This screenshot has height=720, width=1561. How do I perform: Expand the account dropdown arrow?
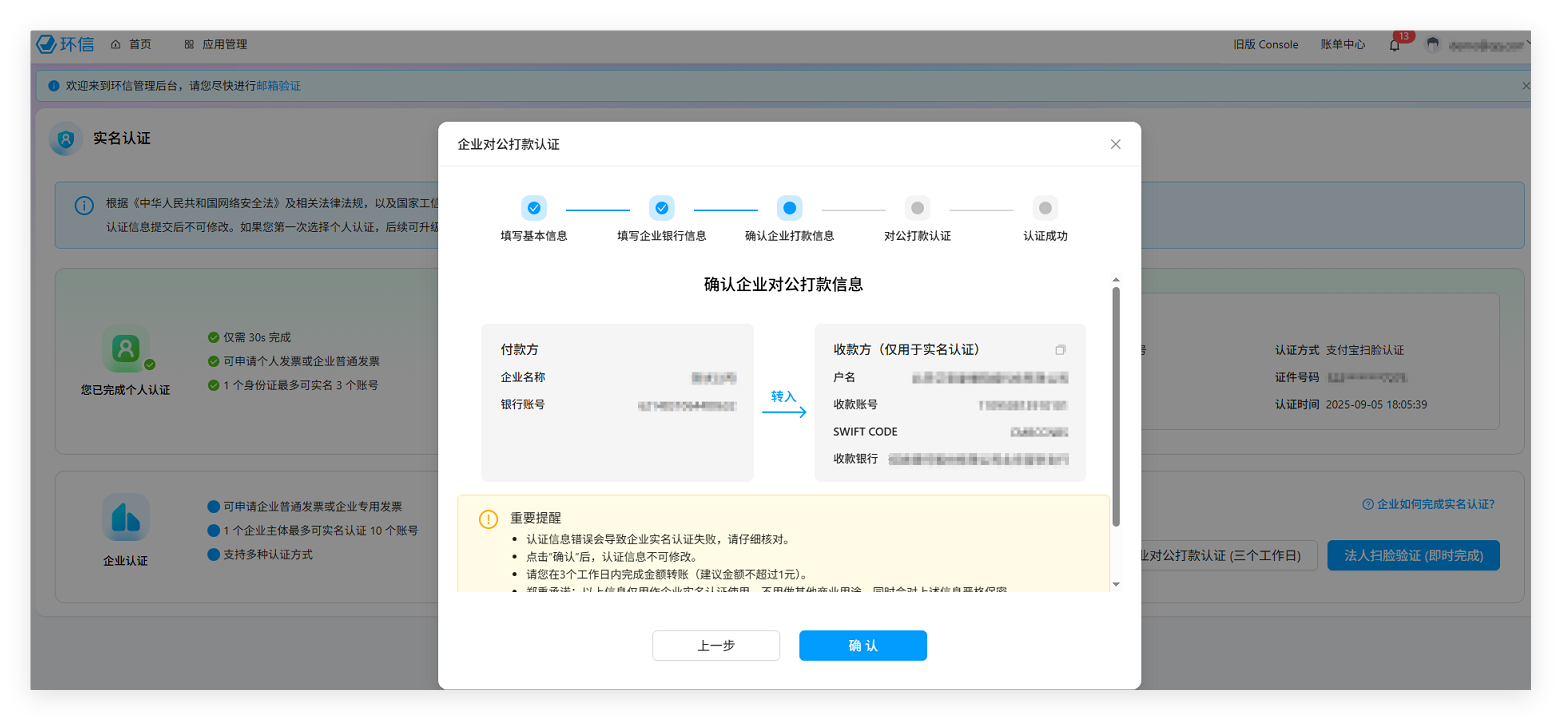point(1529,45)
